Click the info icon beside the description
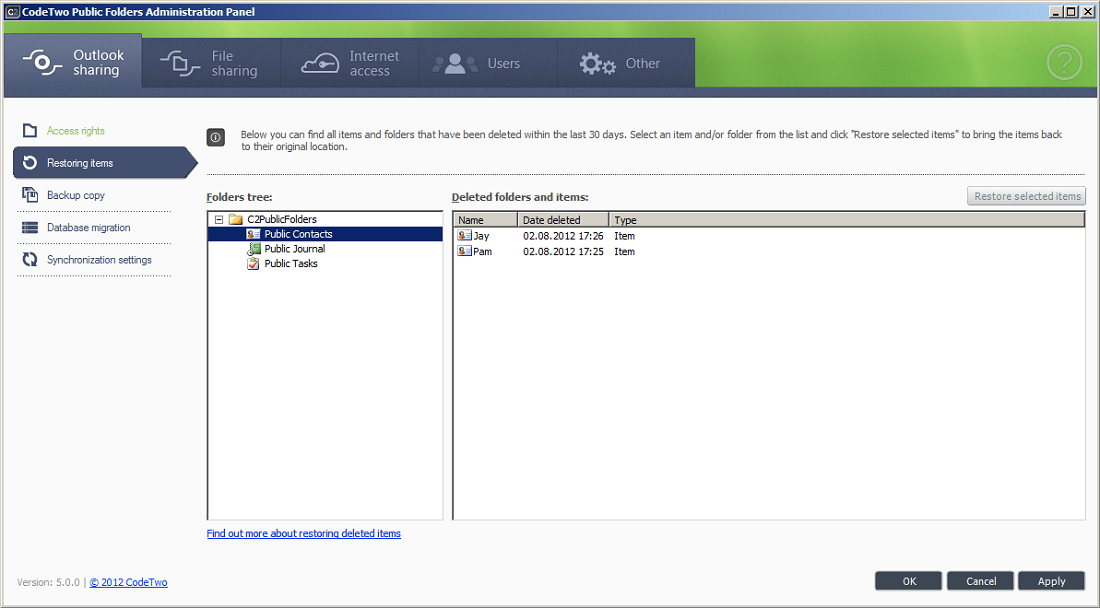1100x608 pixels. click(215, 137)
